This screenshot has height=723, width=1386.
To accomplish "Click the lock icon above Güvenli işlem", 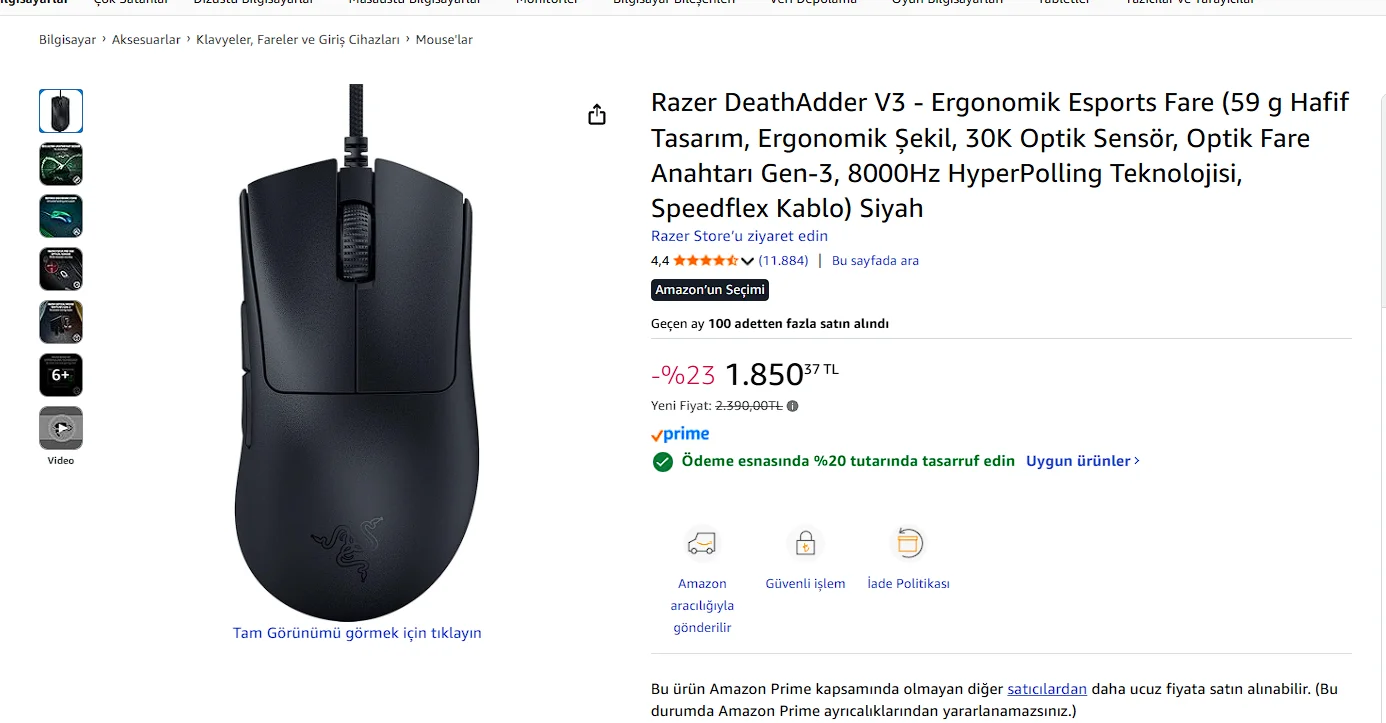I will click(805, 544).
